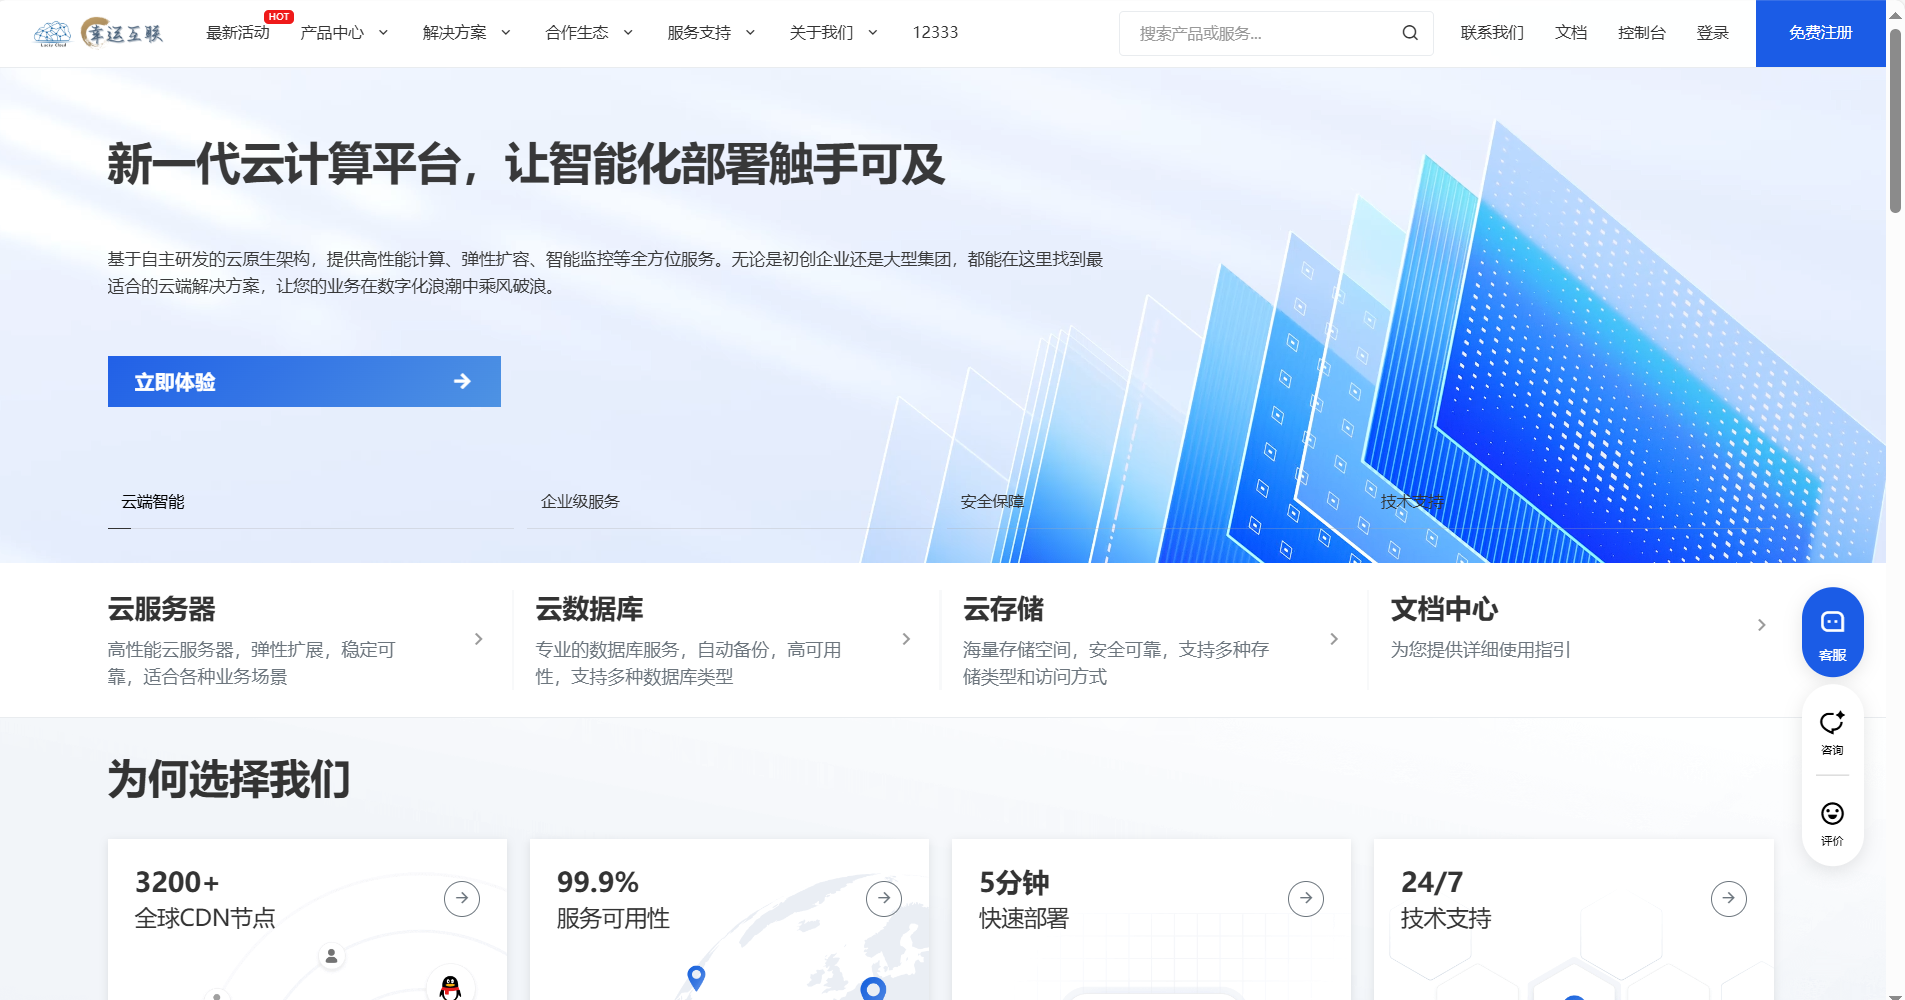
Task: Click the arrow circle on 24/7 support card
Action: pos(1728,898)
